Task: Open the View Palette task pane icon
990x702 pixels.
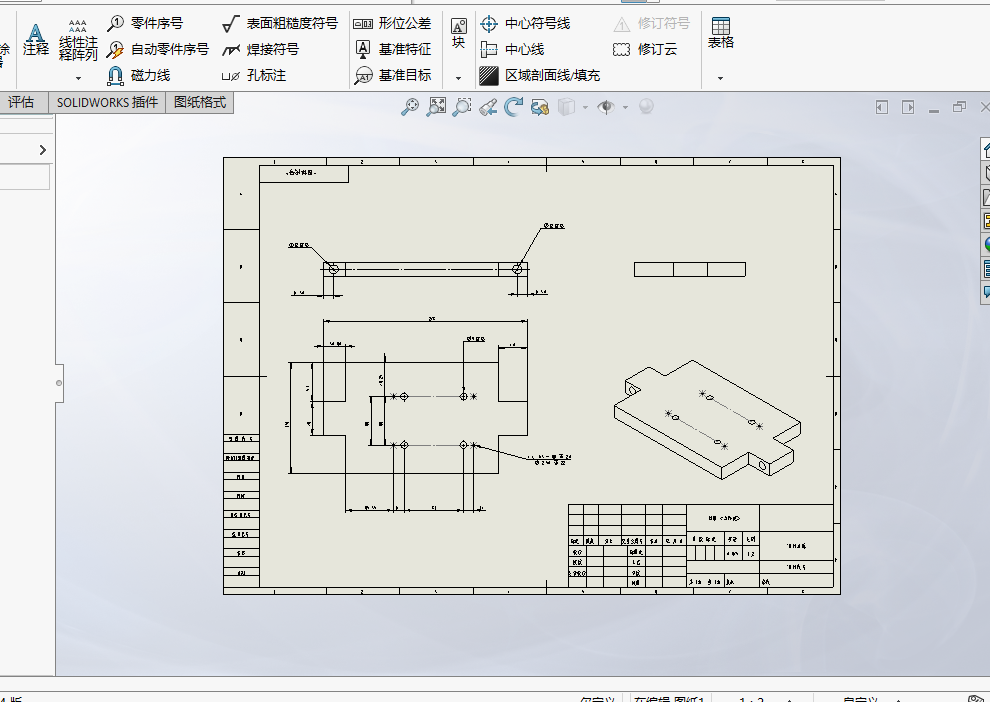Action: click(986, 221)
